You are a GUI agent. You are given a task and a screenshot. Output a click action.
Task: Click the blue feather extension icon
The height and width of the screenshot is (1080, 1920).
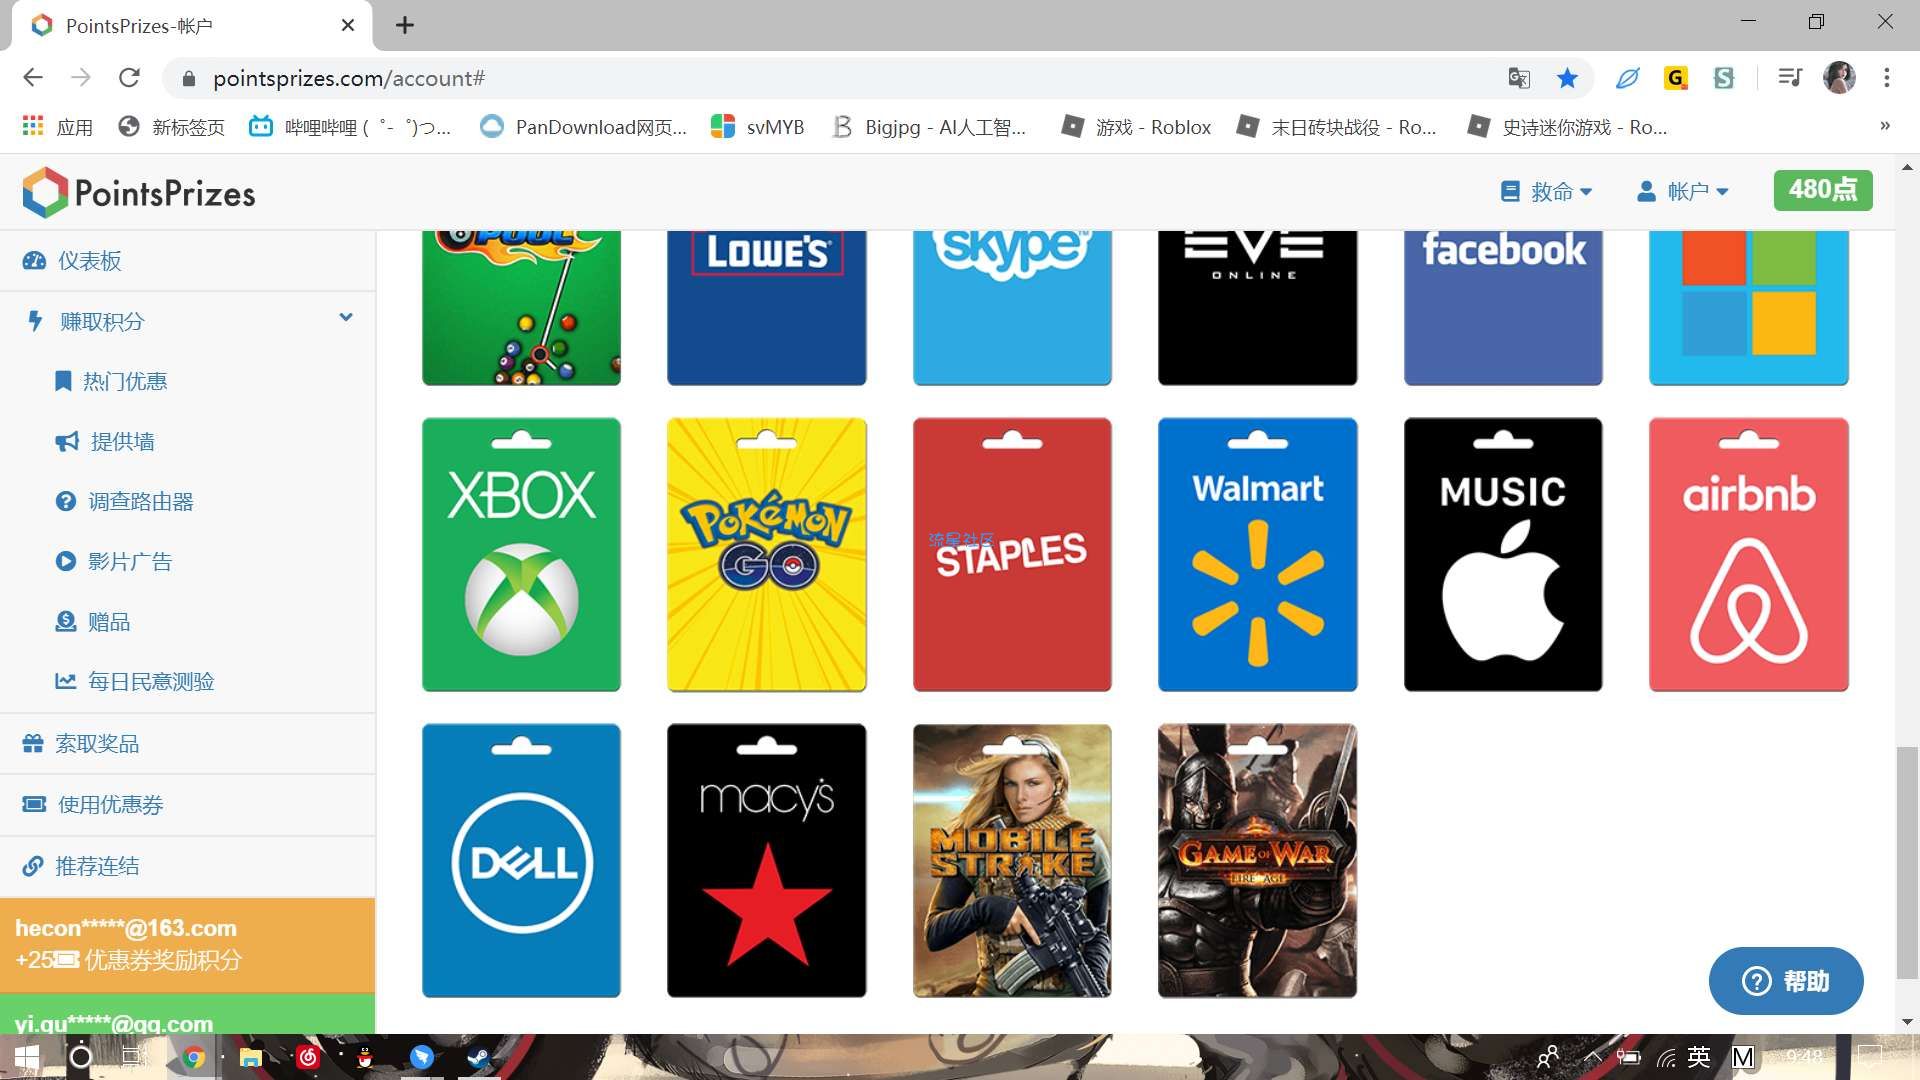[x=1628, y=78]
